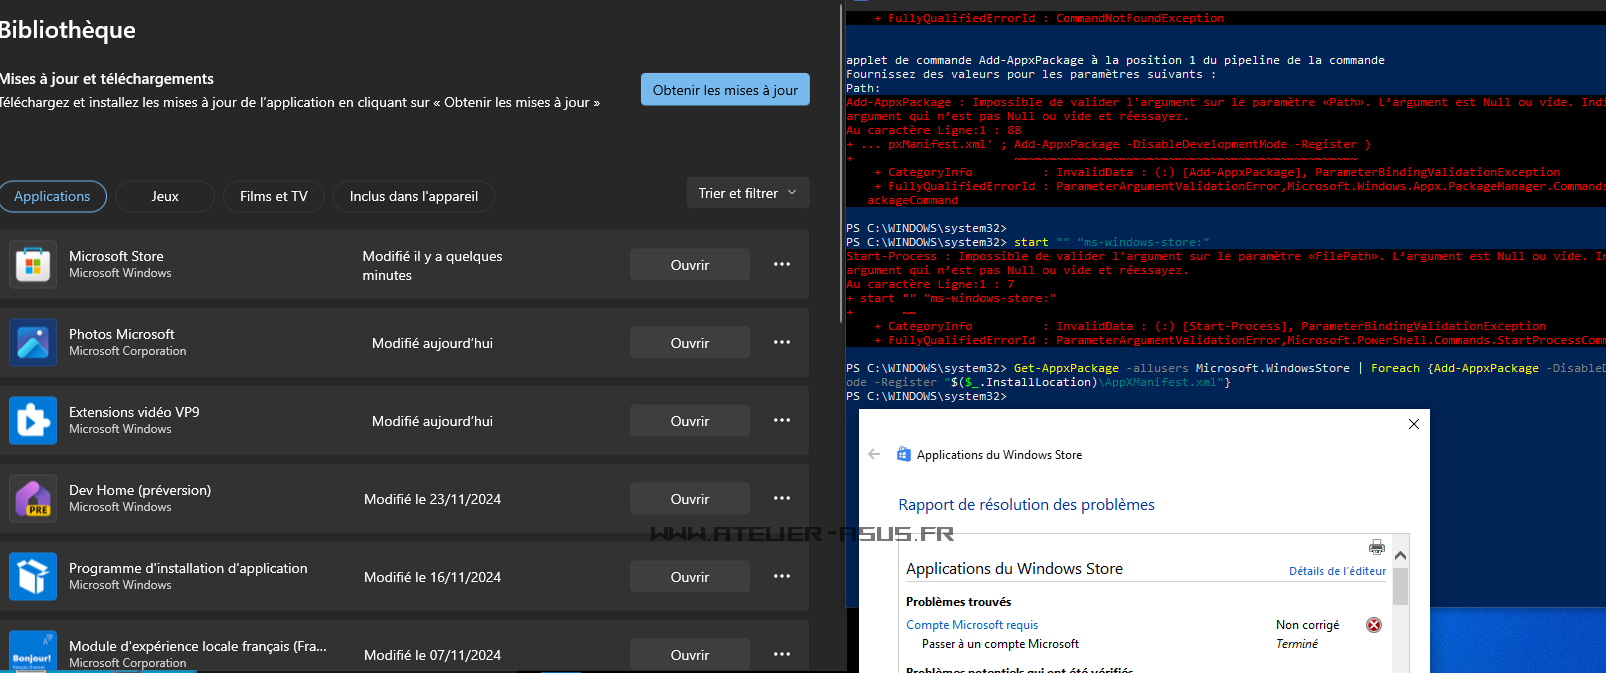The image size is (1606, 673).
Task: Close the troubleshooter dialog
Action: [x=1414, y=424]
